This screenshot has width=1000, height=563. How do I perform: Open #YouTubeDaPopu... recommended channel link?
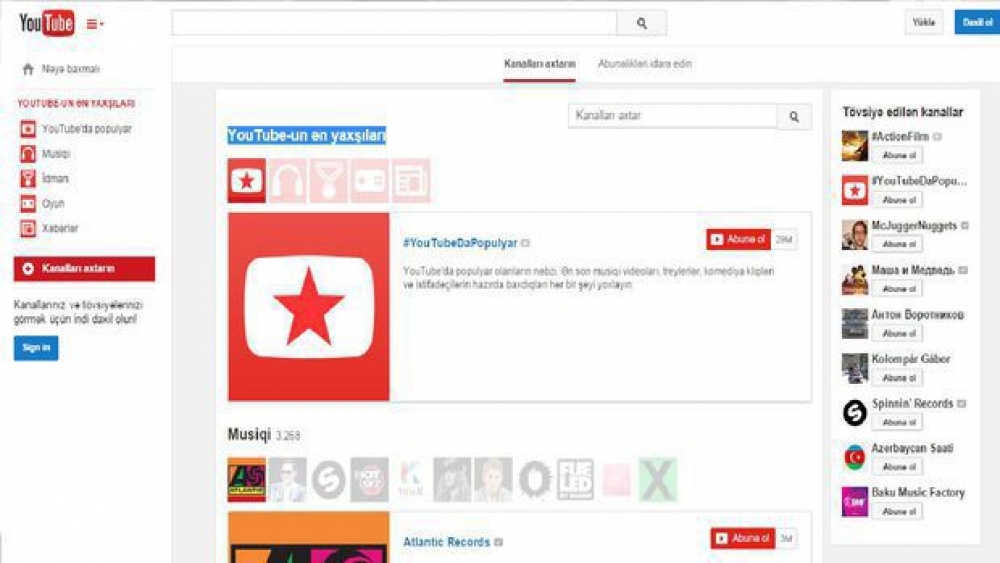point(919,181)
